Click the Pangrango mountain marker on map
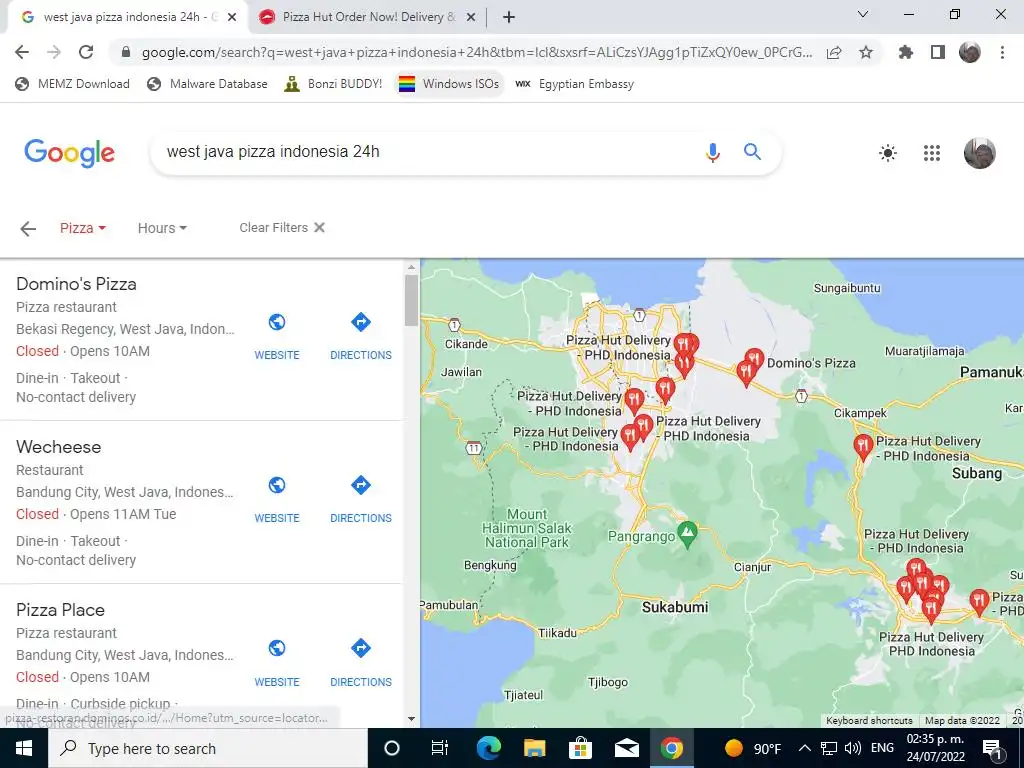Viewport: 1024px width, 768px height. (687, 534)
